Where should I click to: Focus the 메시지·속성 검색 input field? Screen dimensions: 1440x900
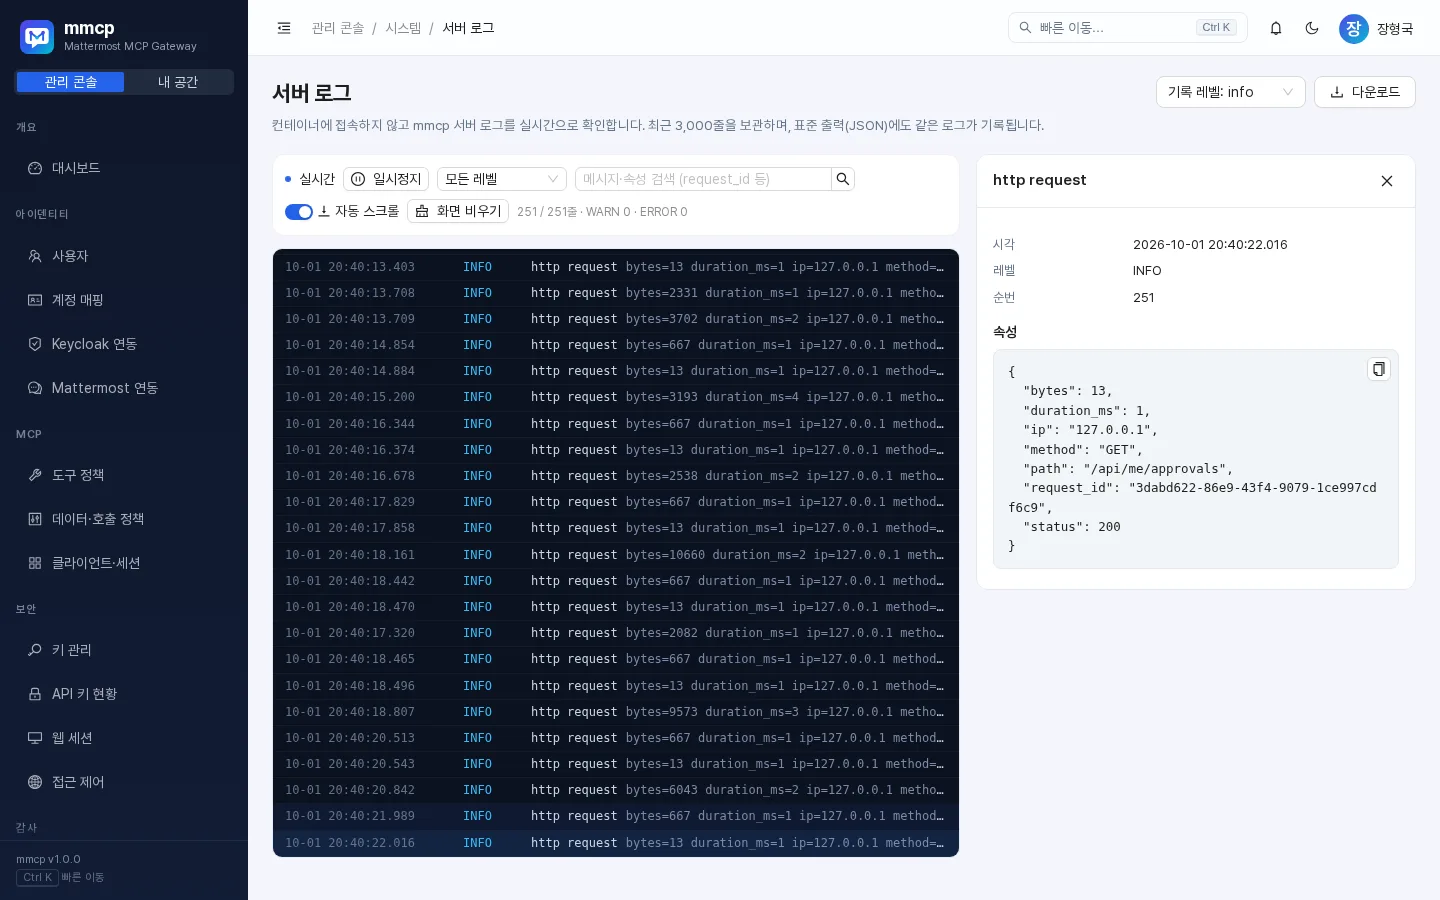coord(703,179)
